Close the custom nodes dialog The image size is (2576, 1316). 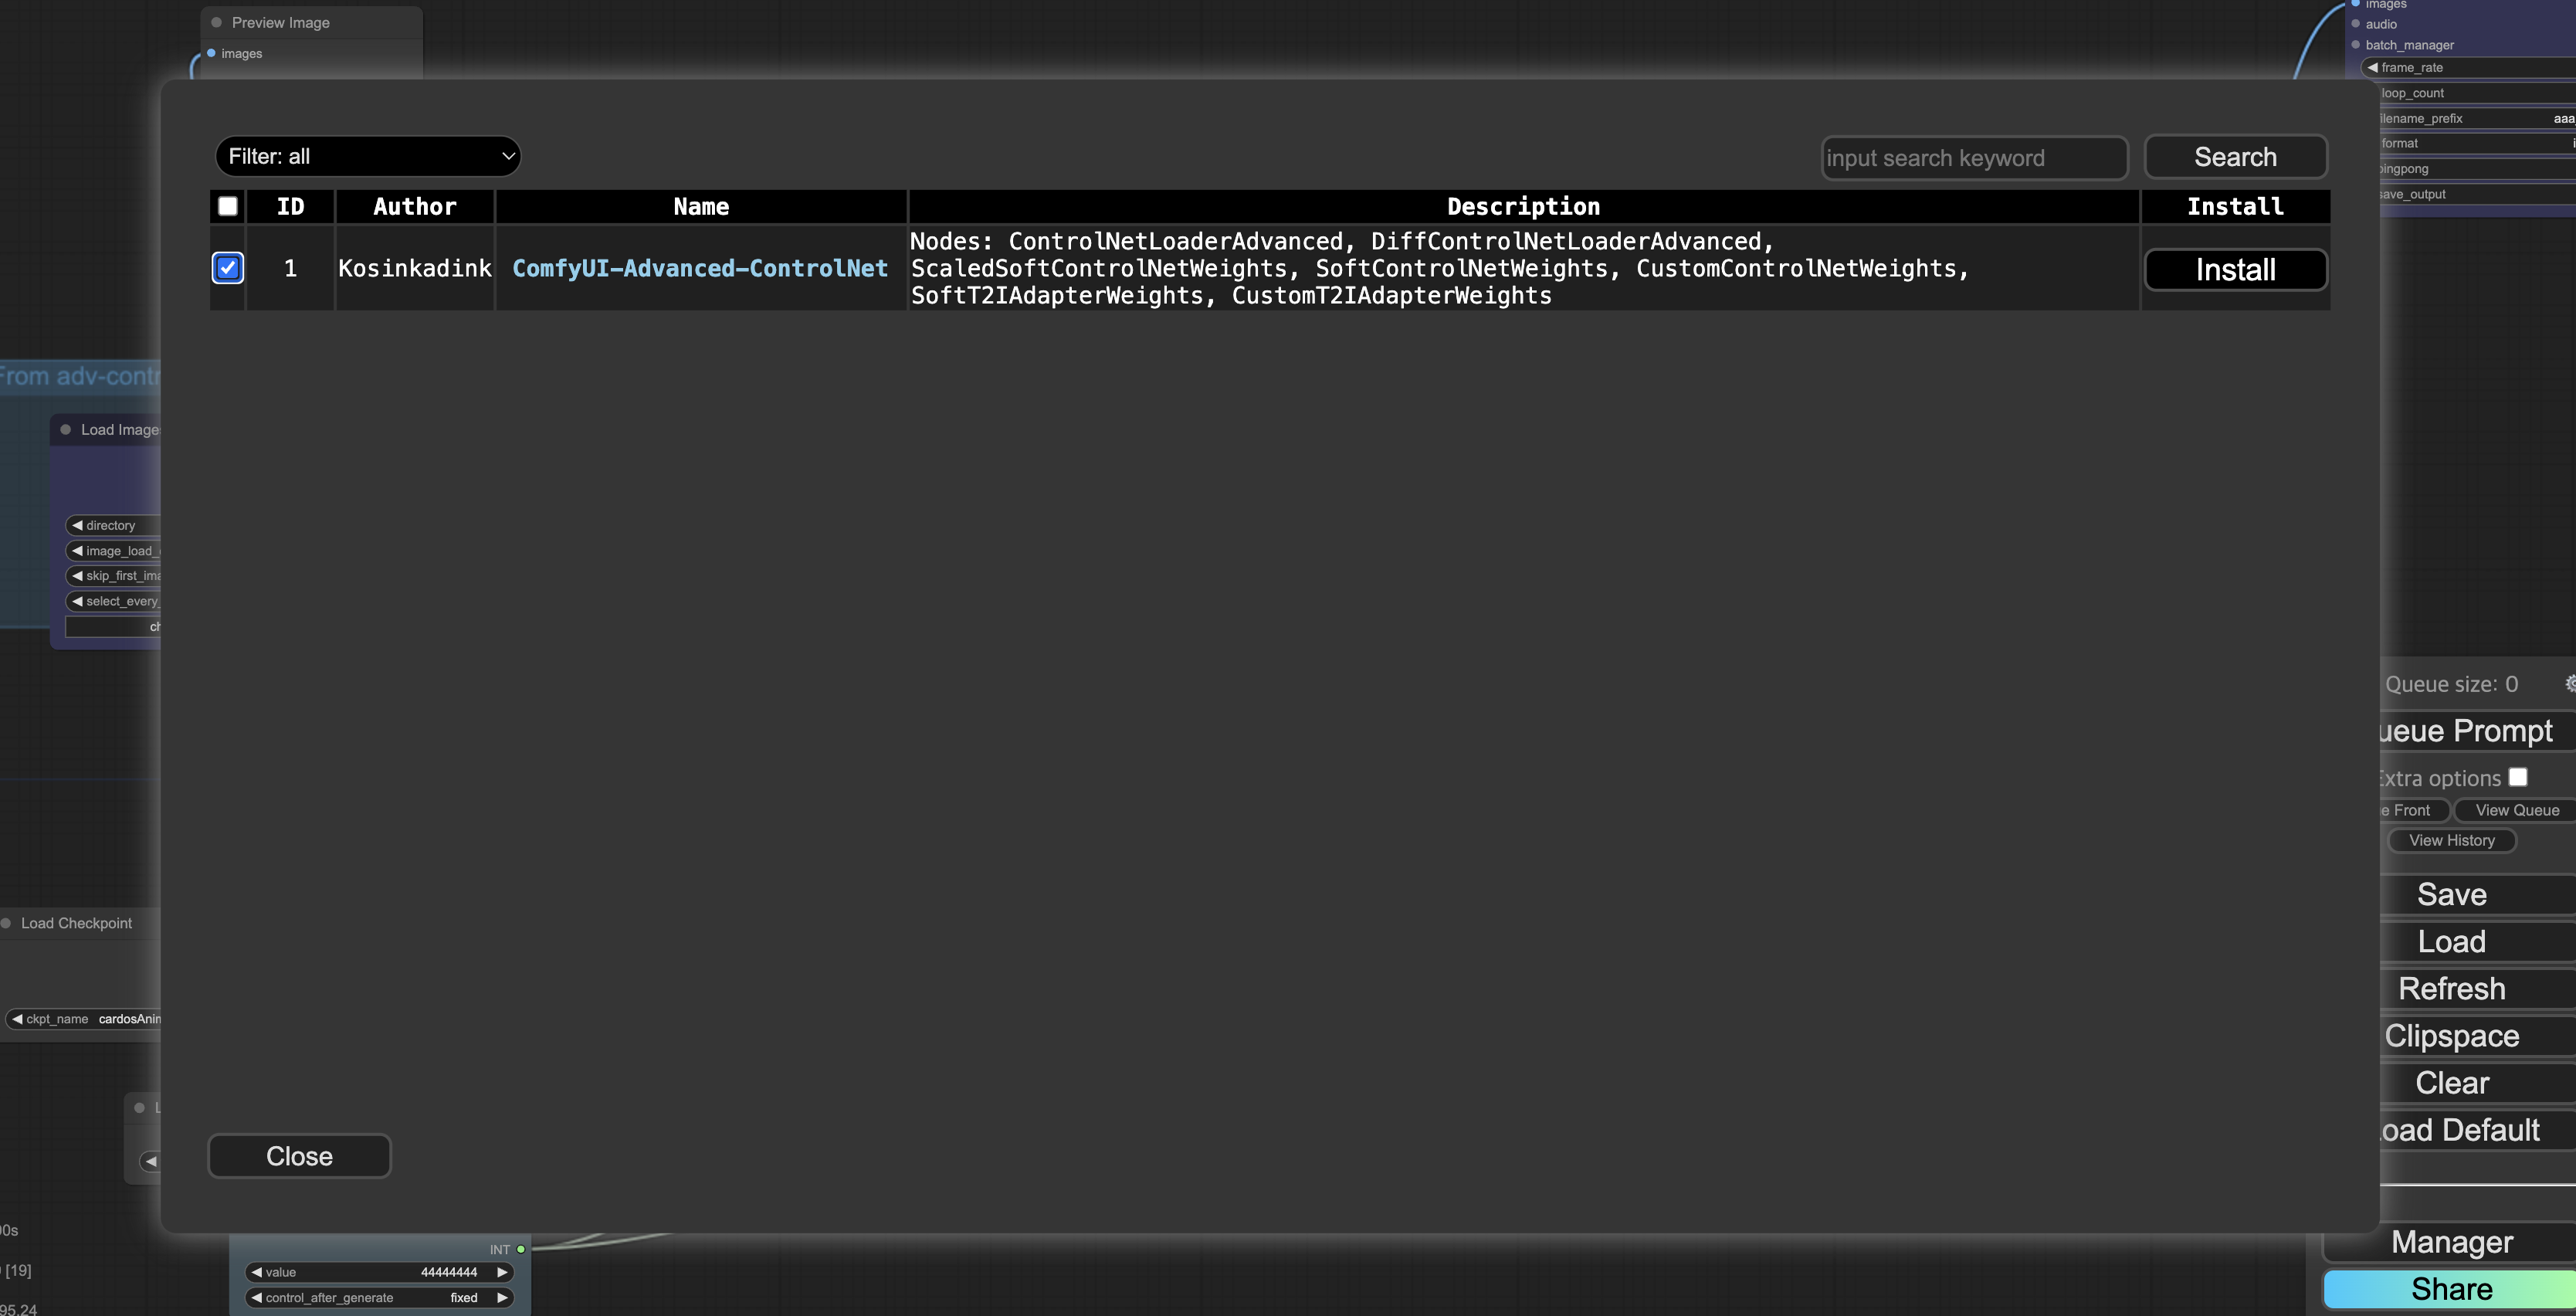click(x=299, y=1156)
